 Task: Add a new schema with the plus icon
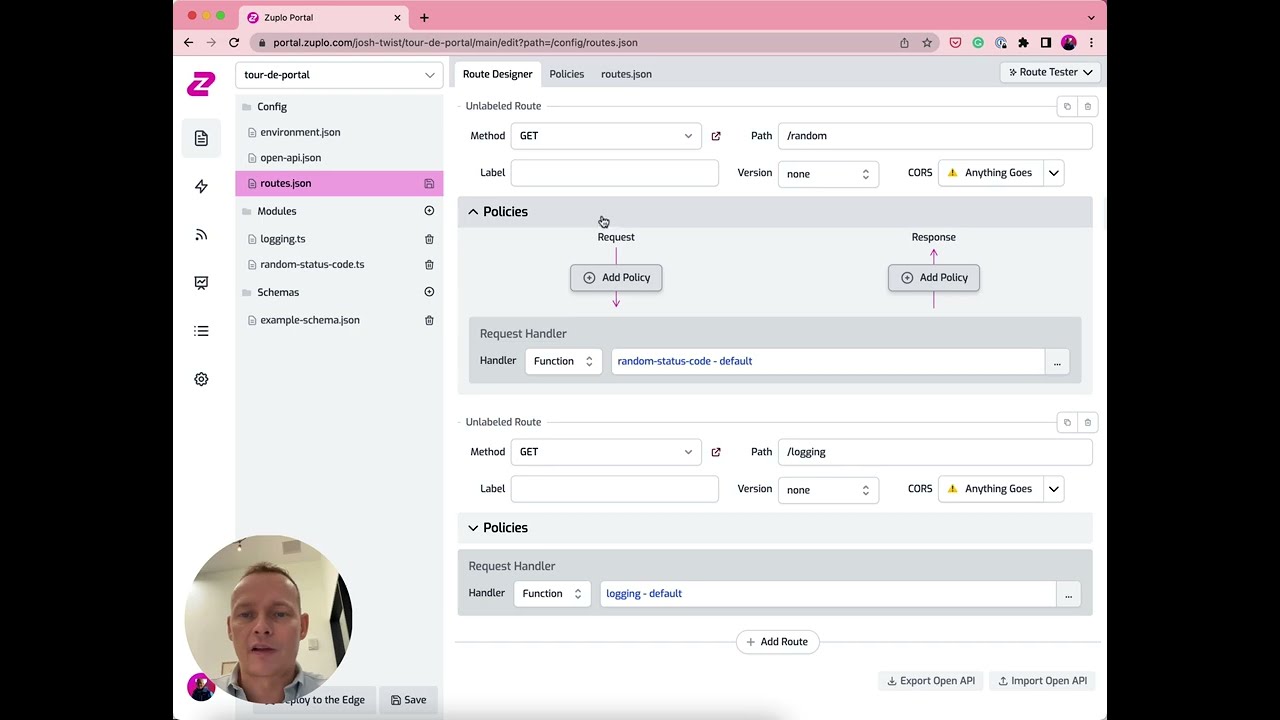(x=429, y=292)
